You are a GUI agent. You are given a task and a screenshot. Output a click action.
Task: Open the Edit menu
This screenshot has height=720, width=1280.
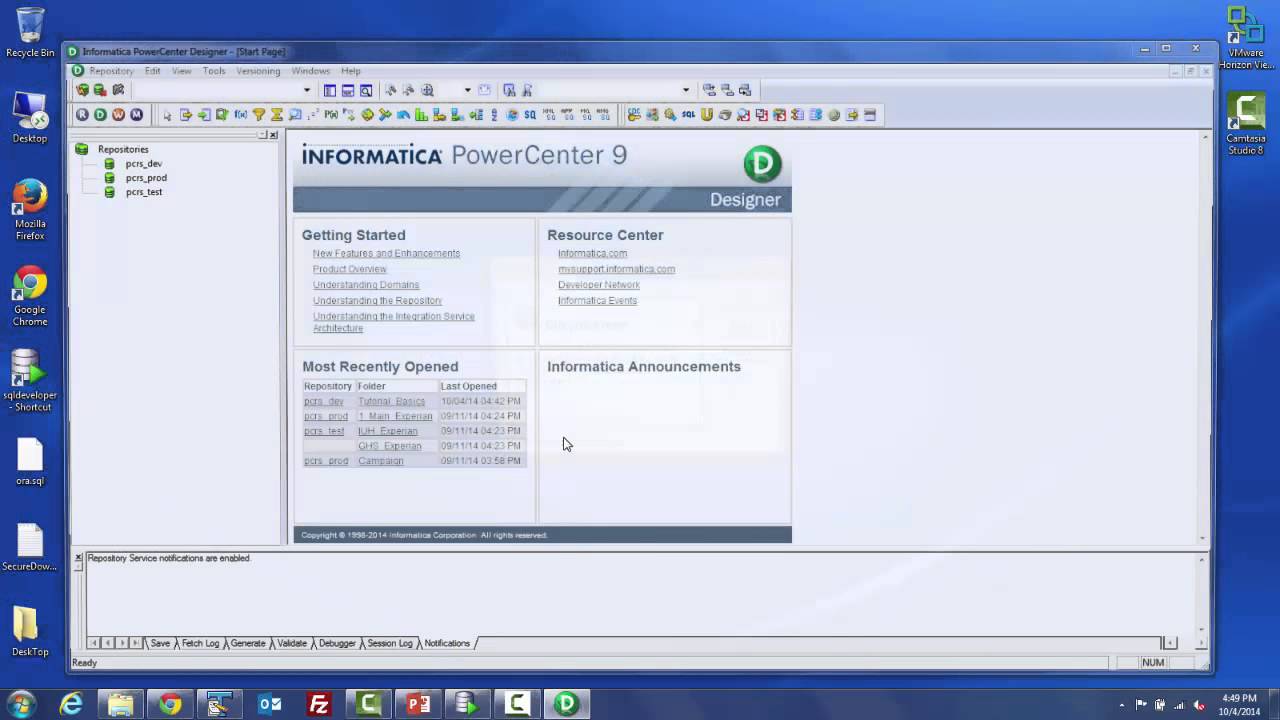point(152,71)
